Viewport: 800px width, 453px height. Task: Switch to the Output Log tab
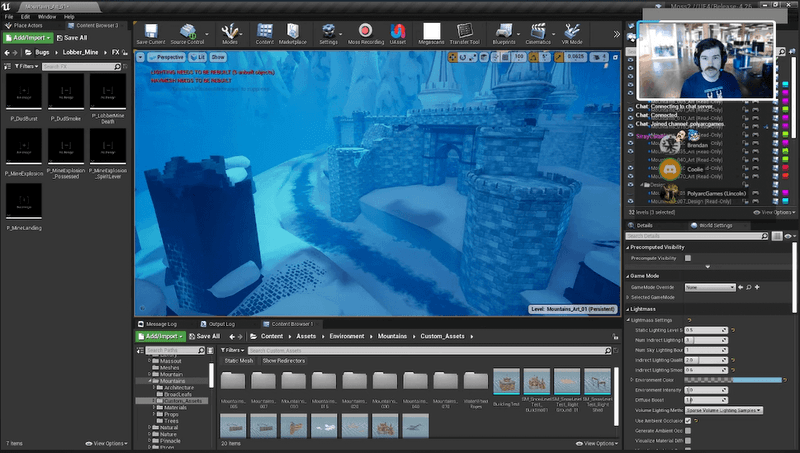click(220, 324)
